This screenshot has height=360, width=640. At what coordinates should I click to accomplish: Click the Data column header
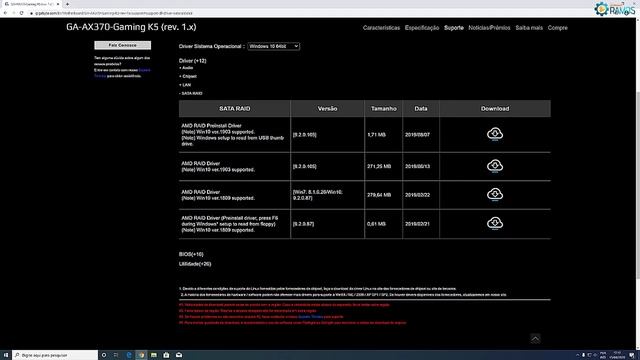click(x=421, y=109)
